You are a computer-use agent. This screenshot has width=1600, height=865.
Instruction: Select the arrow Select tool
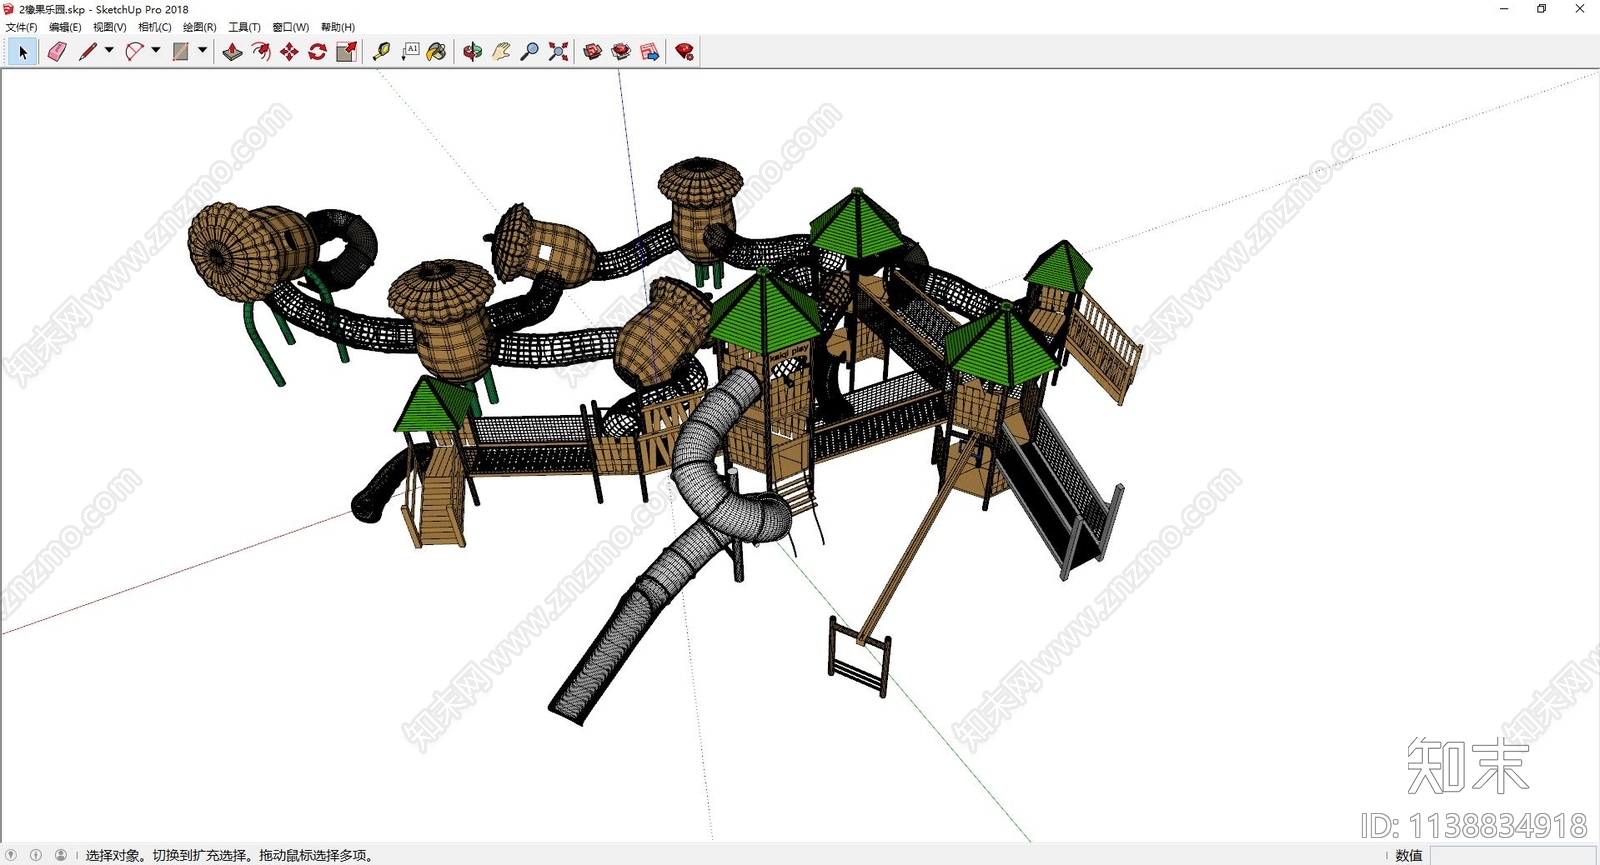click(23, 52)
